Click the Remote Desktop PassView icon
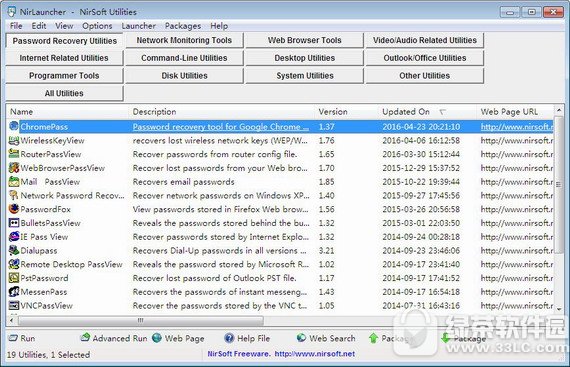The height and width of the screenshot is (367, 570). tap(13, 264)
